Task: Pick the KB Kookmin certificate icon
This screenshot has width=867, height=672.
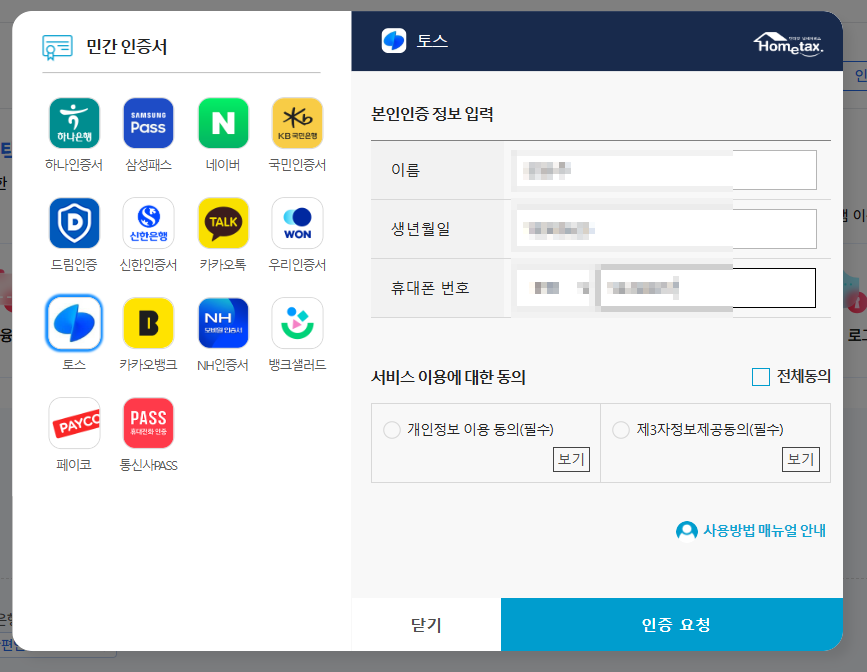Action: pyautogui.click(x=297, y=123)
